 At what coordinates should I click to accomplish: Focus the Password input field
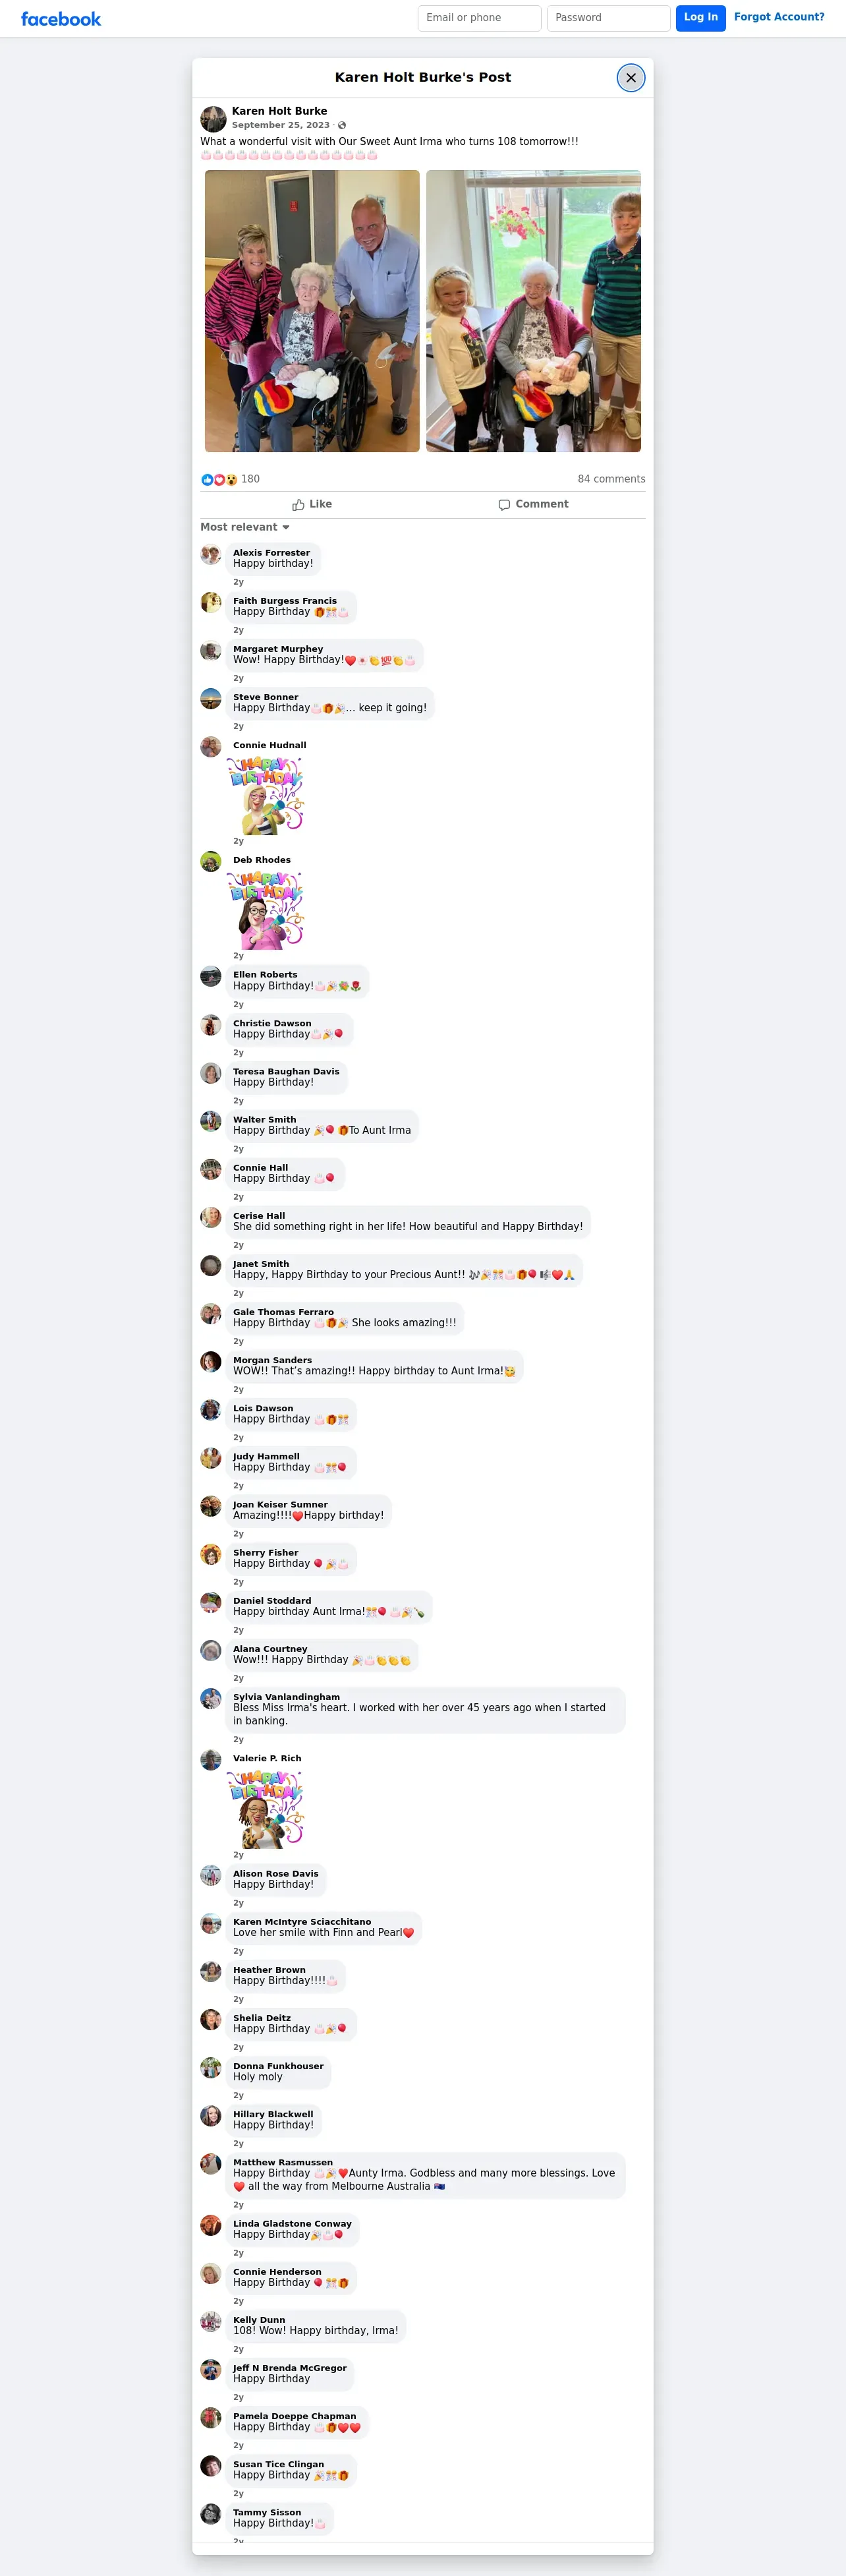pyautogui.click(x=608, y=18)
